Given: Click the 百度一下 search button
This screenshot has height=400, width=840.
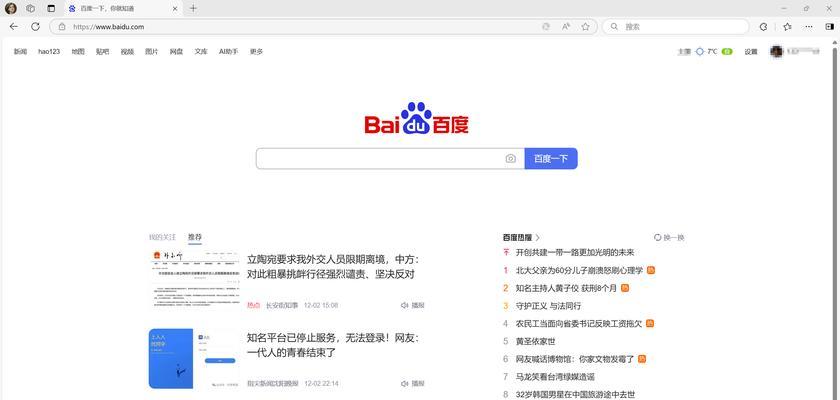Looking at the screenshot, I should click(x=551, y=159).
